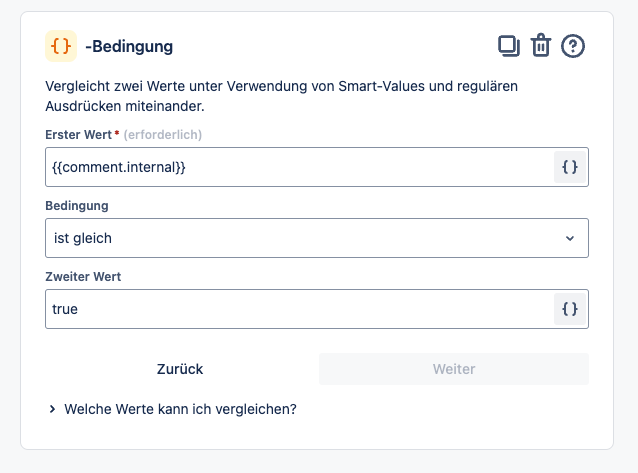Click the Weiter button
Viewport: 638px width, 473px height.
tap(454, 369)
